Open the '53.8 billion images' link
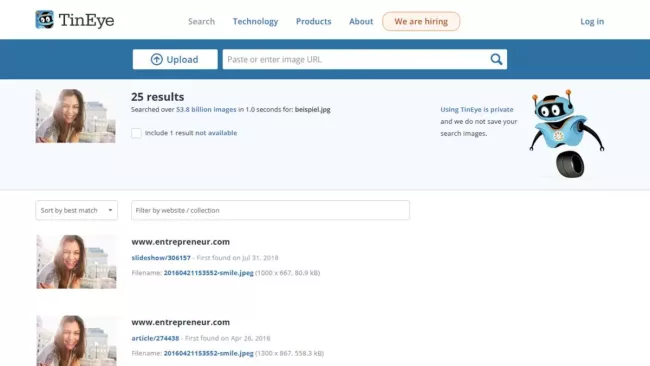650x366 pixels. click(x=206, y=109)
